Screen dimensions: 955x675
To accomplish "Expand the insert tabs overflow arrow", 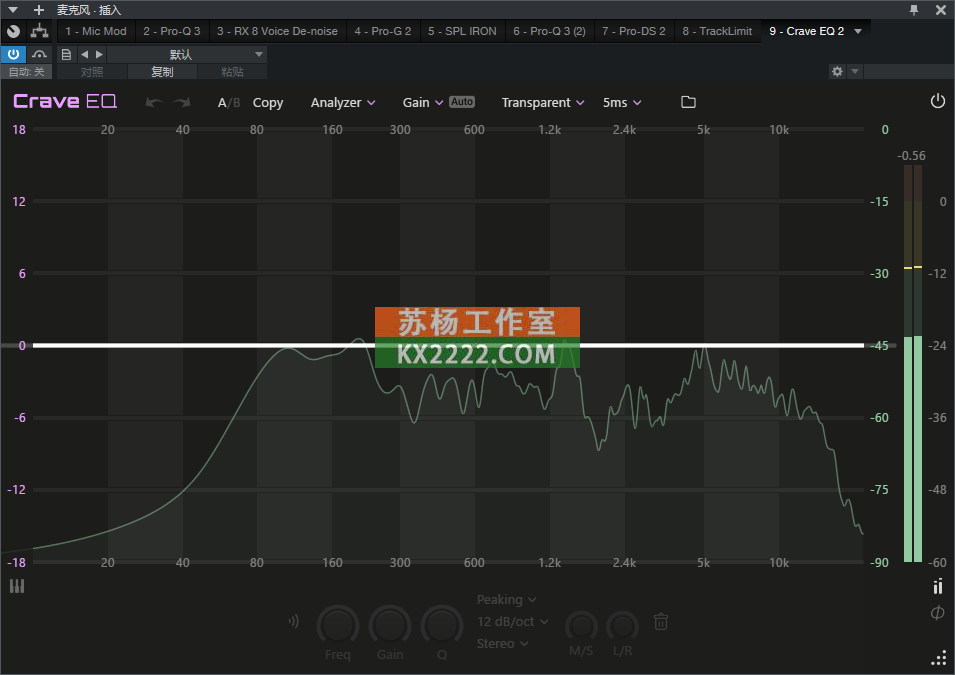I will click(x=858, y=31).
